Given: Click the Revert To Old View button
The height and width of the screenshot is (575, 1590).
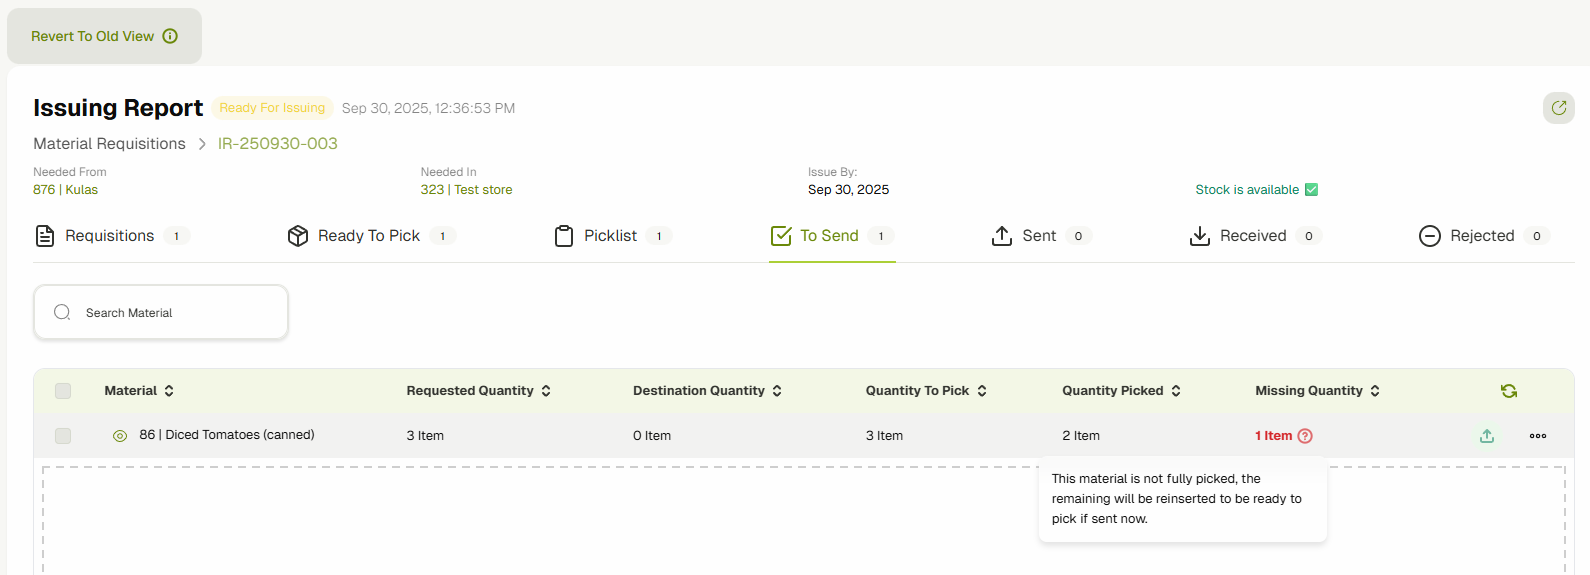Looking at the screenshot, I should [104, 36].
